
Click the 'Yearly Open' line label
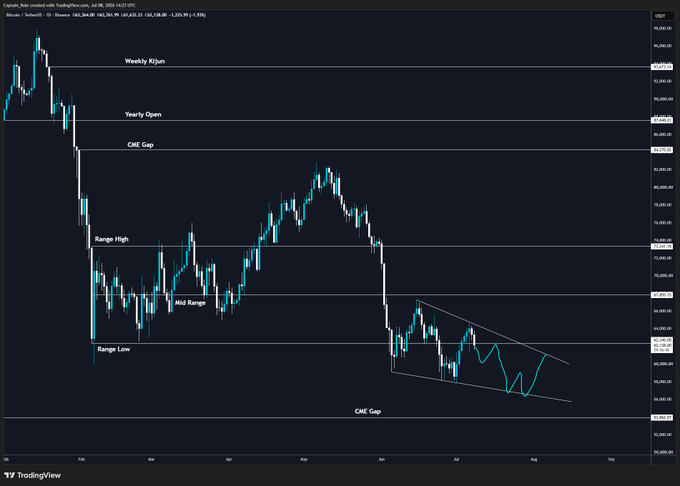pos(143,114)
